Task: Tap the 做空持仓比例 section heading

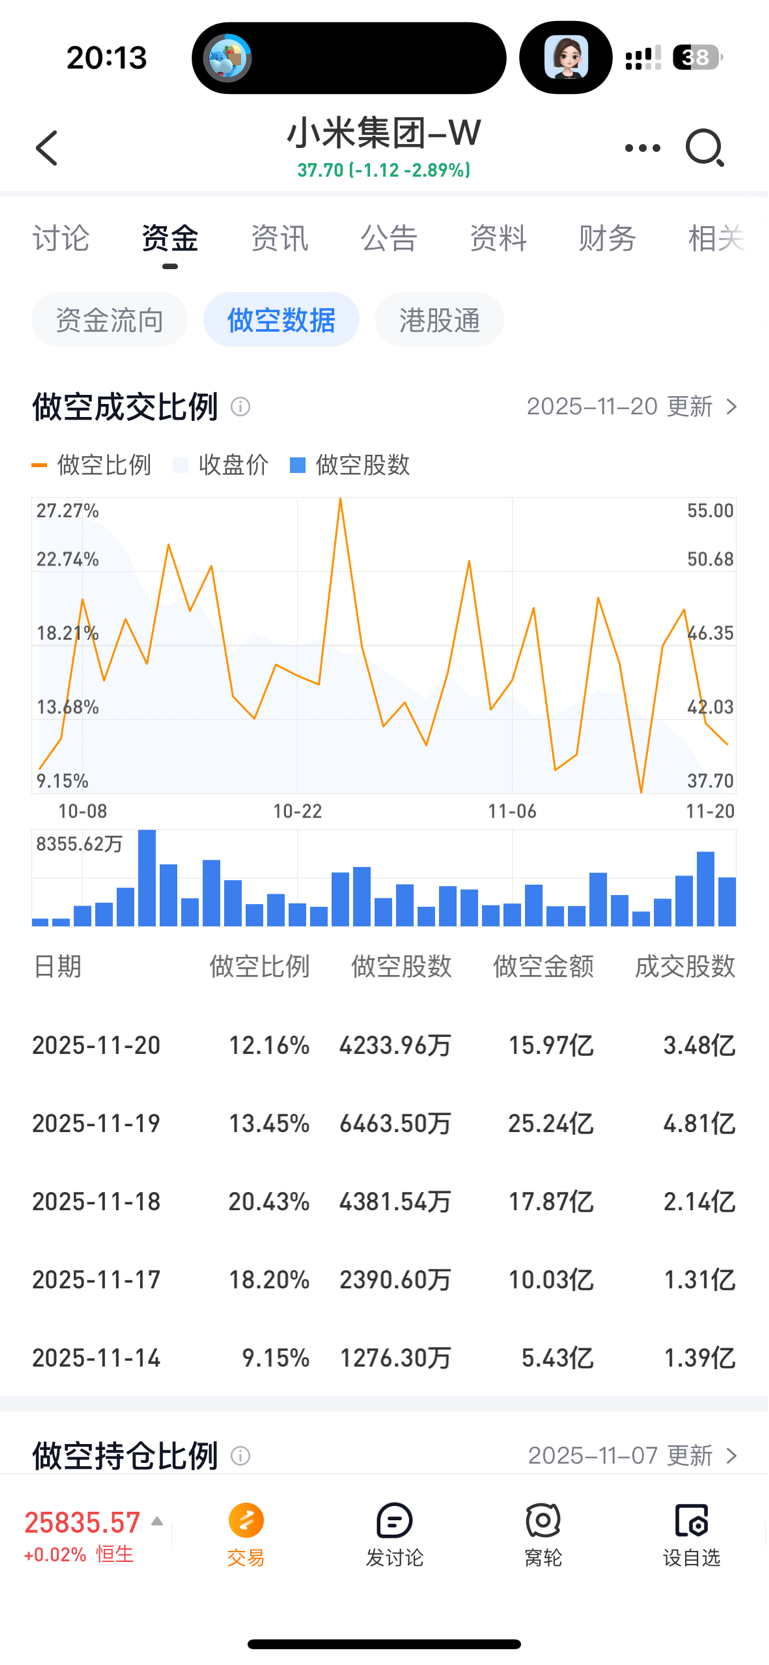Action: click(125, 1456)
